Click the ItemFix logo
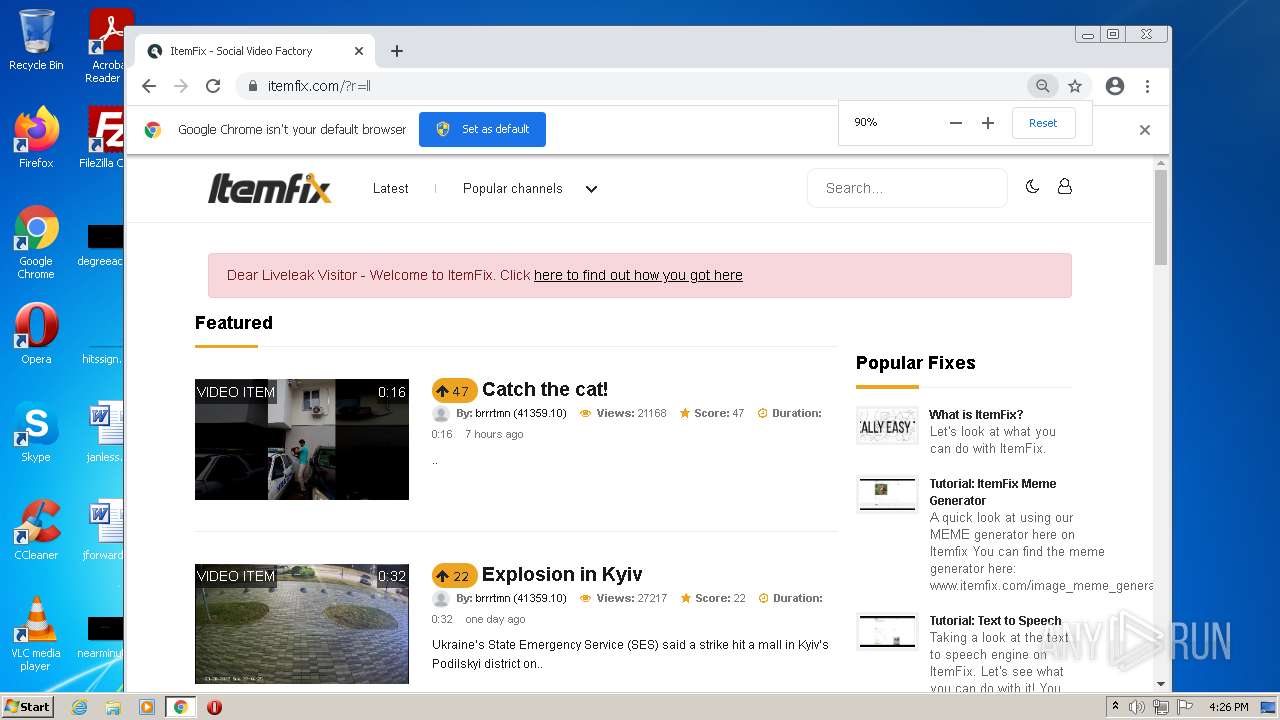Viewport: 1280px width, 720px height. (x=269, y=188)
